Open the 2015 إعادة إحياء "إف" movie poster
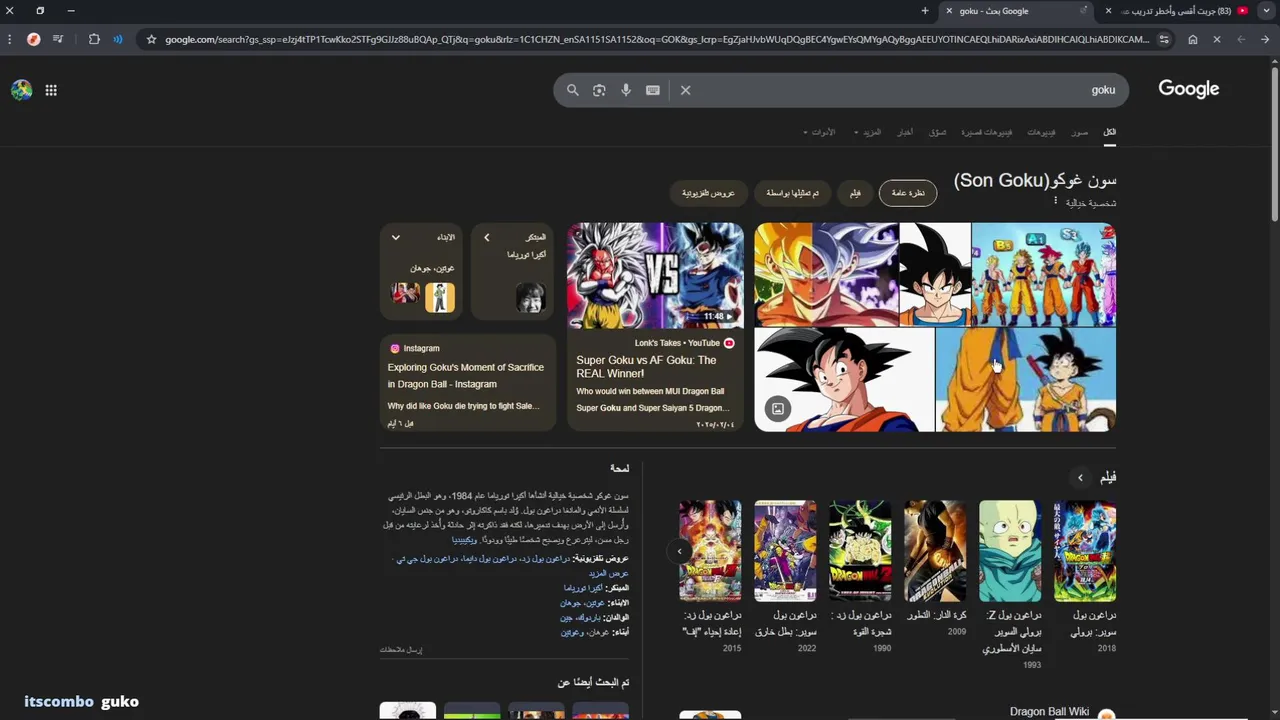Screen dimensions: 1280x720 click(x=710, y=552)
